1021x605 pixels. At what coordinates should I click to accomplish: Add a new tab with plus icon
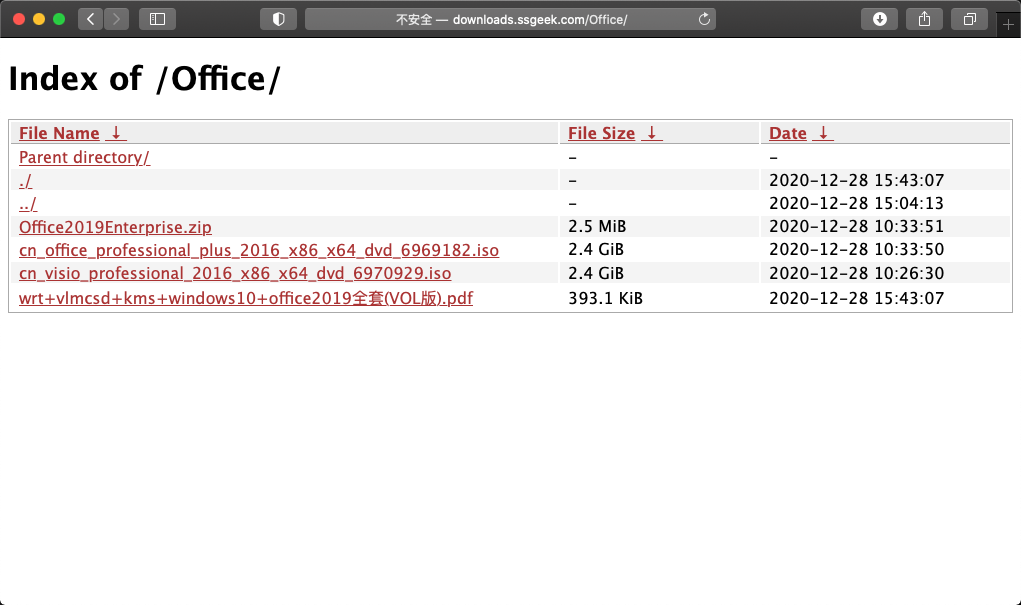(x=1009, y=25)
